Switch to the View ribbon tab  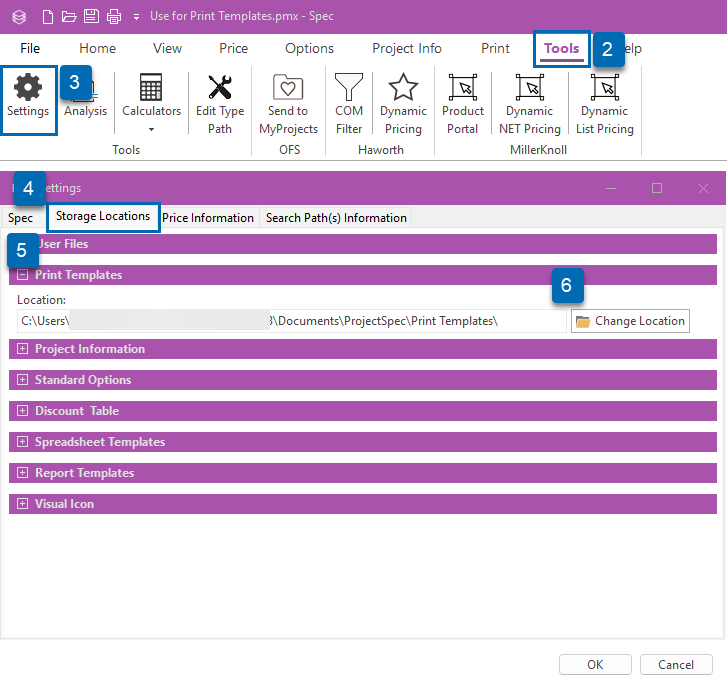[167, 48]
